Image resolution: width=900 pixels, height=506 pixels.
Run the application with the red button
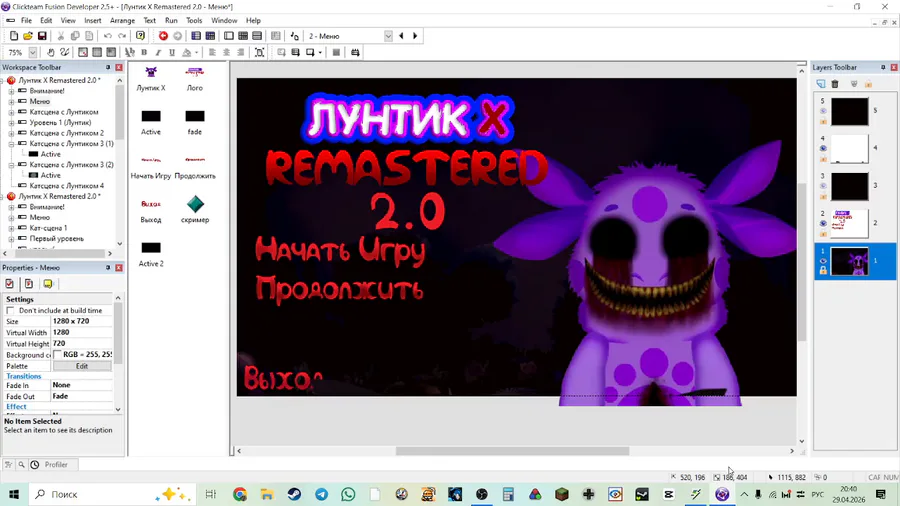click(x=163, y=36)
